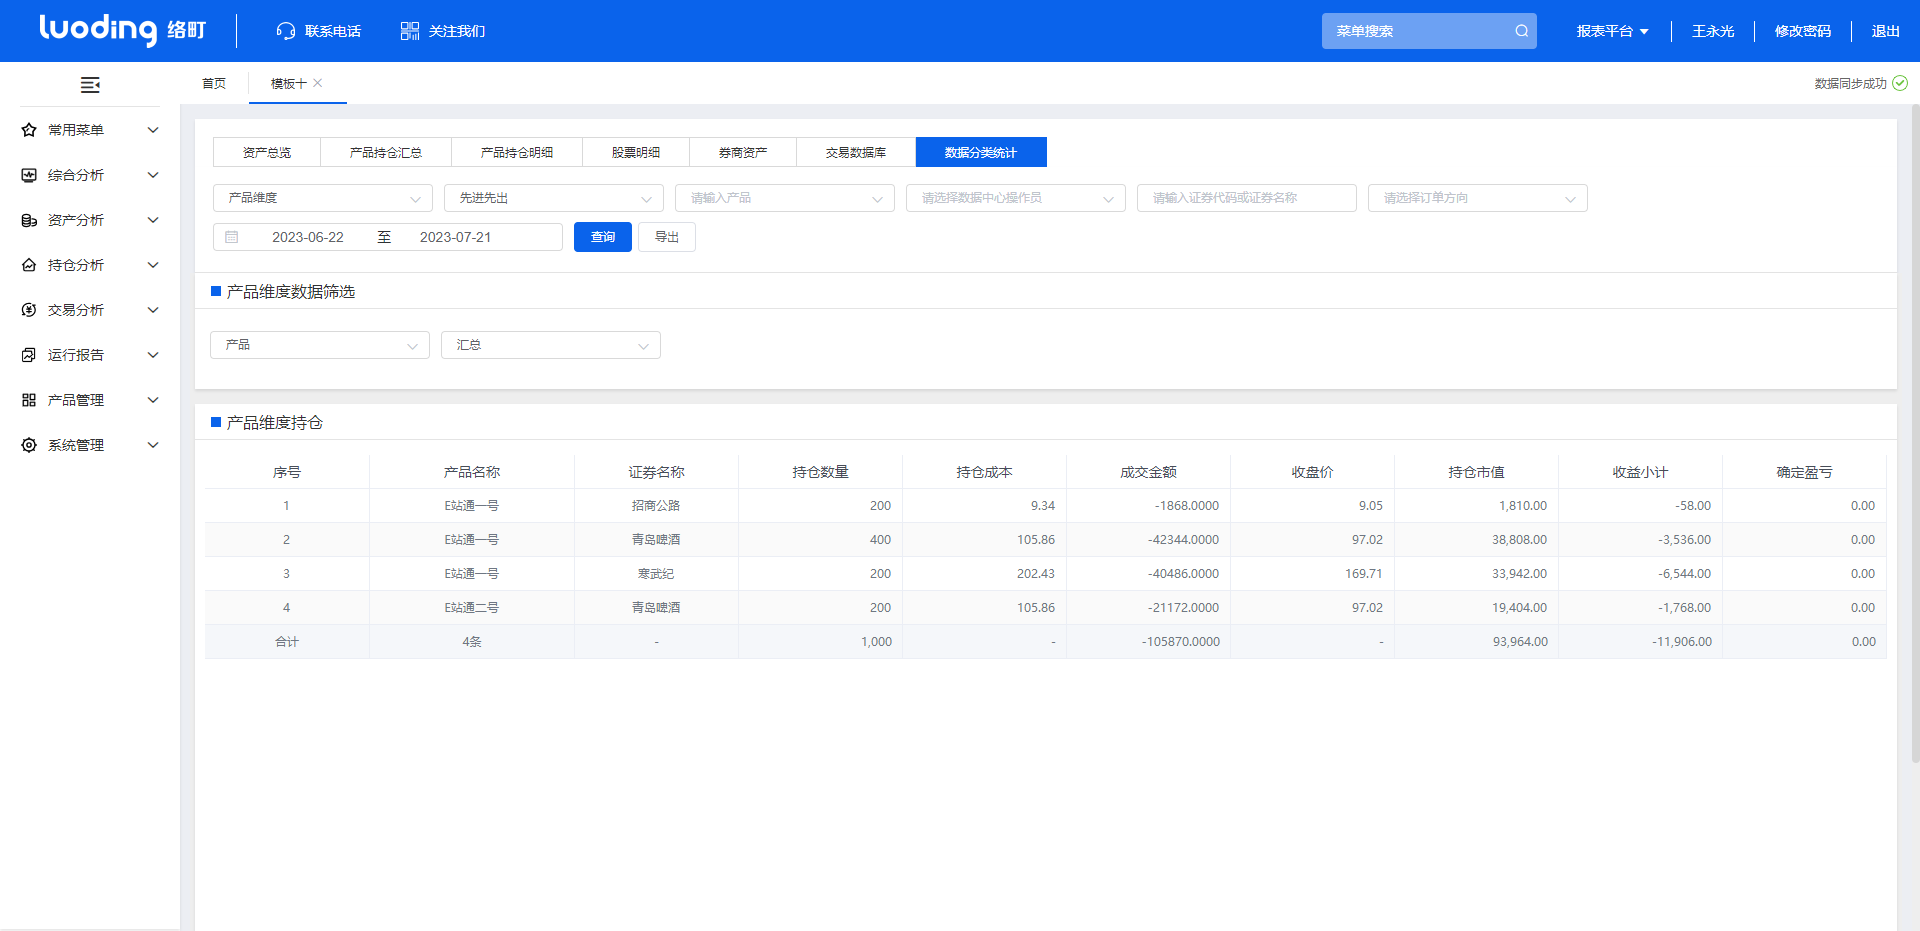Open the 汇总 filter dropdown
The height and width of the screenshot is (931, 1920).
click(x=551, y=345)
